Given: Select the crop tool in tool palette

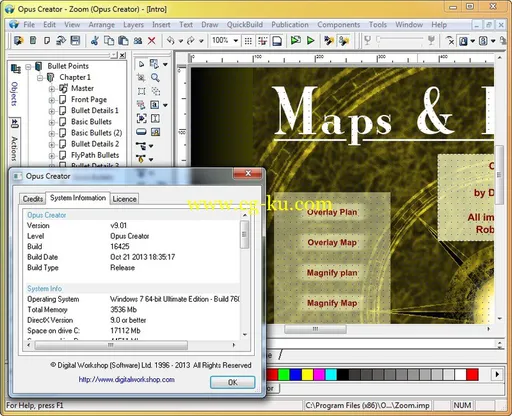Looking at the screenshot, I should coord(141,78).
